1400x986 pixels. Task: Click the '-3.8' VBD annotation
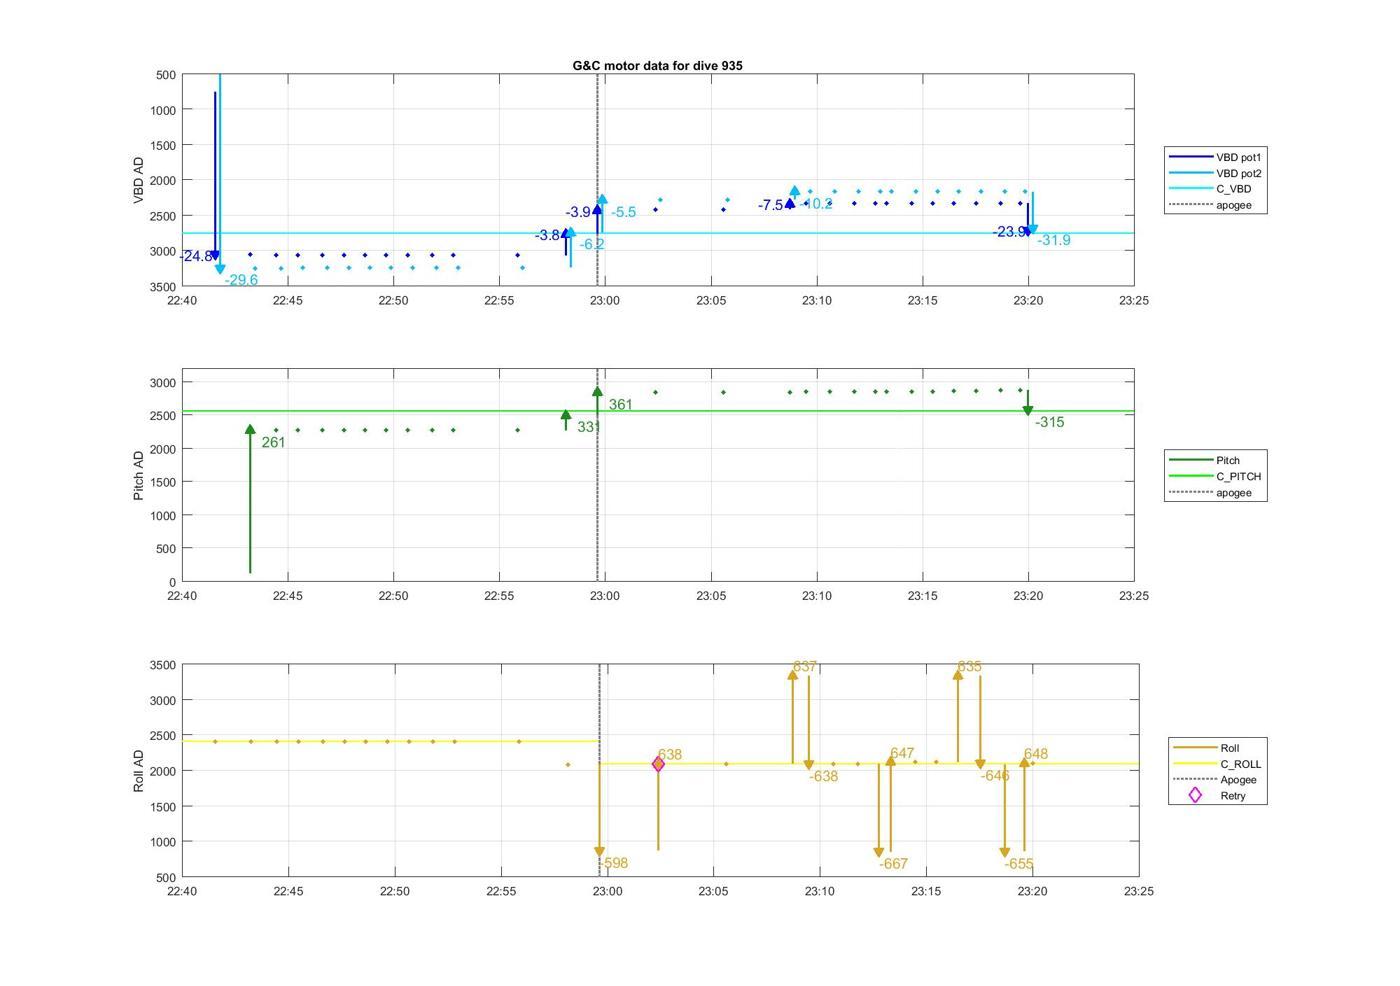[547, 236]
